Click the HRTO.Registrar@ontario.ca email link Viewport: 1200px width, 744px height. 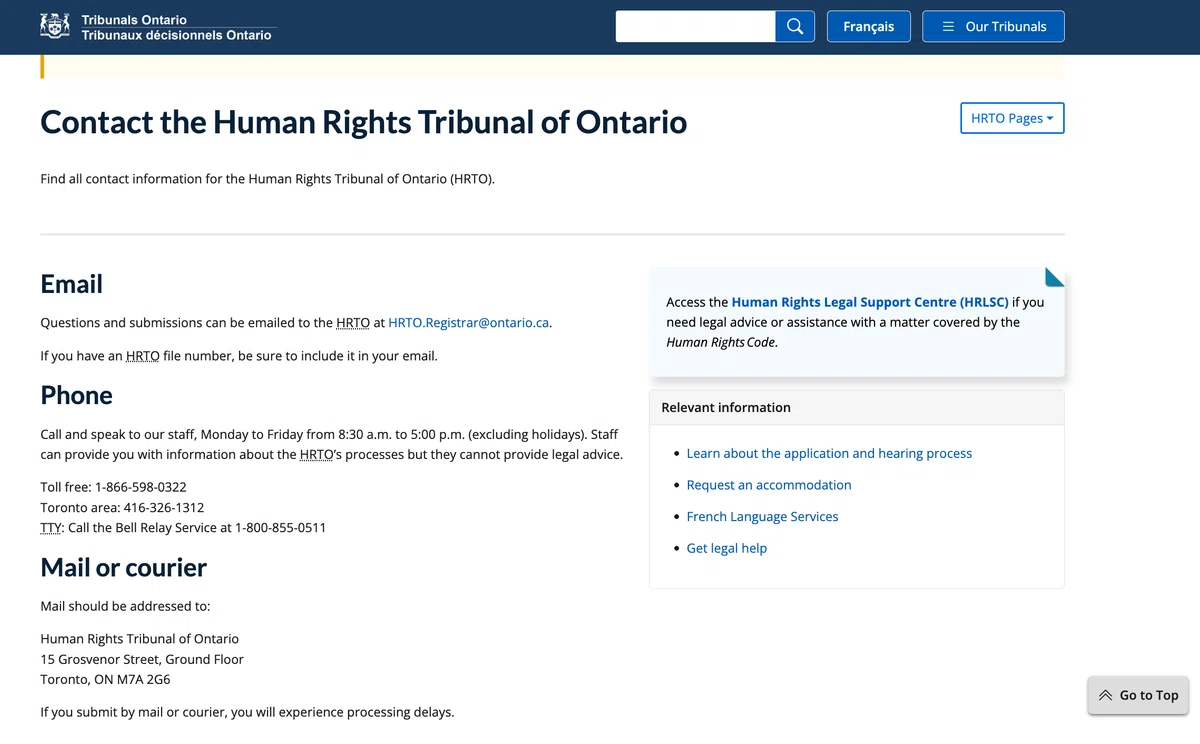[x=469, y=323]
